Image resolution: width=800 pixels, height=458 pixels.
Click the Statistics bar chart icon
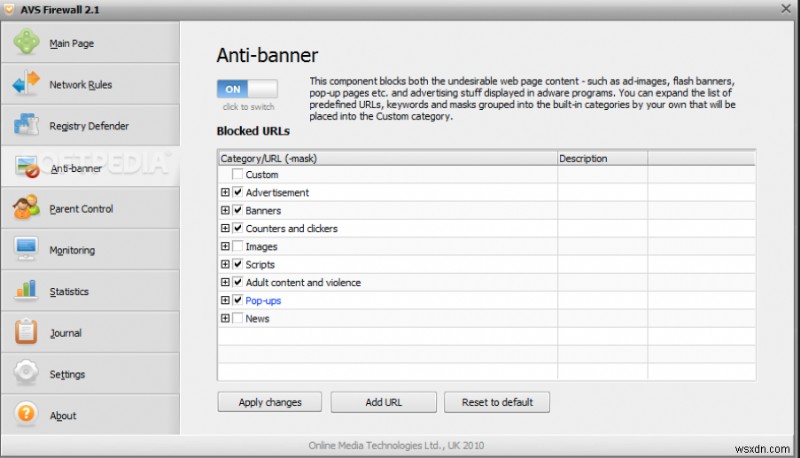(26, 290)
